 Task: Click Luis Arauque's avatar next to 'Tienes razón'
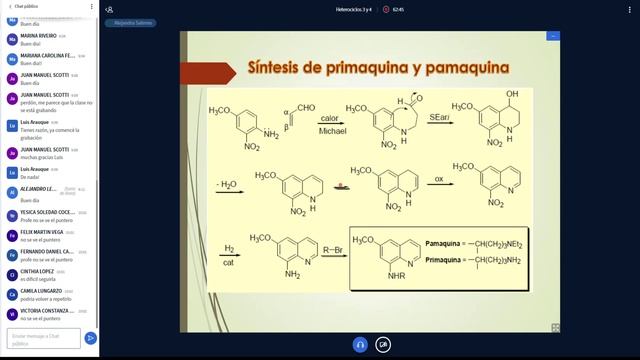coord(12,126)
